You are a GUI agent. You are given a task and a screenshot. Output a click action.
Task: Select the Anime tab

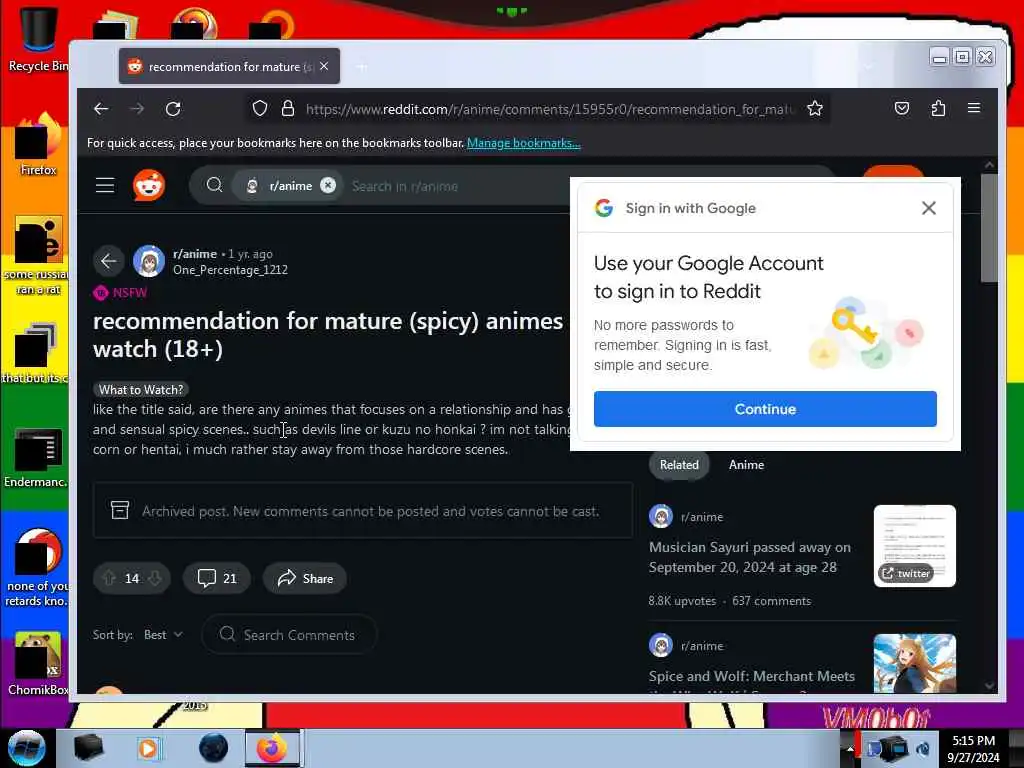pyautogui.click(x=746, y=465)
